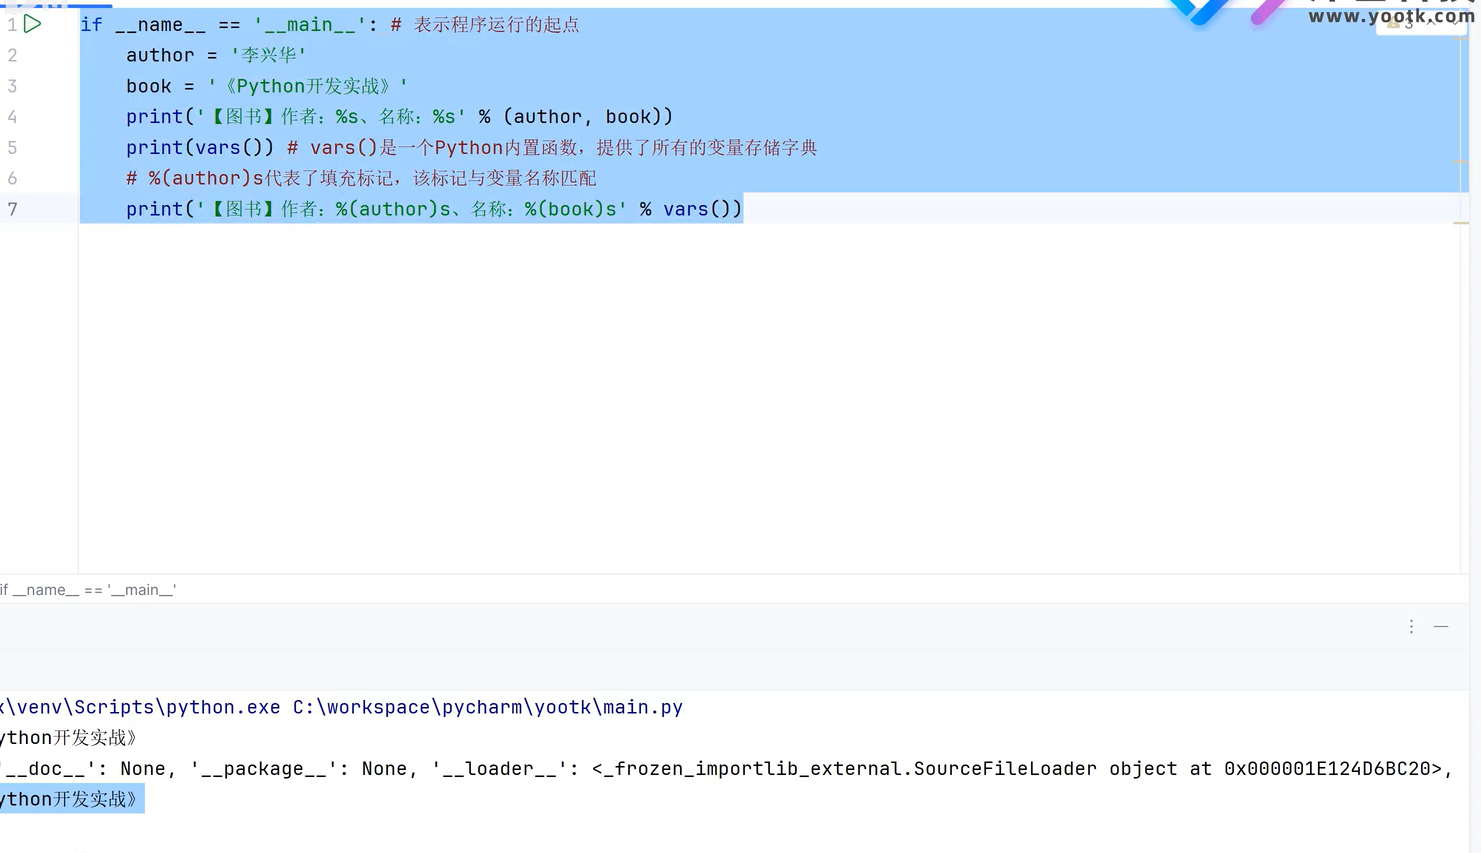The width and height of the screenshot is (1481, 853).
Task: Place the cursor on the string '李兴华'
Action: click(x=268, y=55)
